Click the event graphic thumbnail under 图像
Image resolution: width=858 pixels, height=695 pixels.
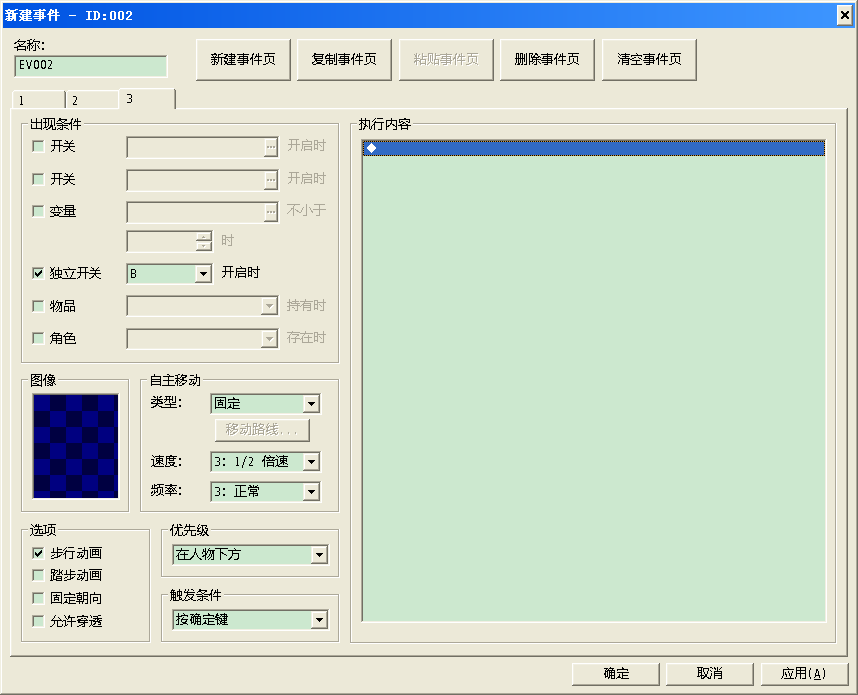pos(76,446)
